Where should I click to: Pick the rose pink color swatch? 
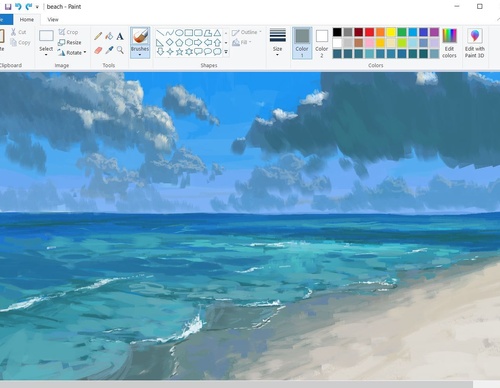tap(369, 43)
